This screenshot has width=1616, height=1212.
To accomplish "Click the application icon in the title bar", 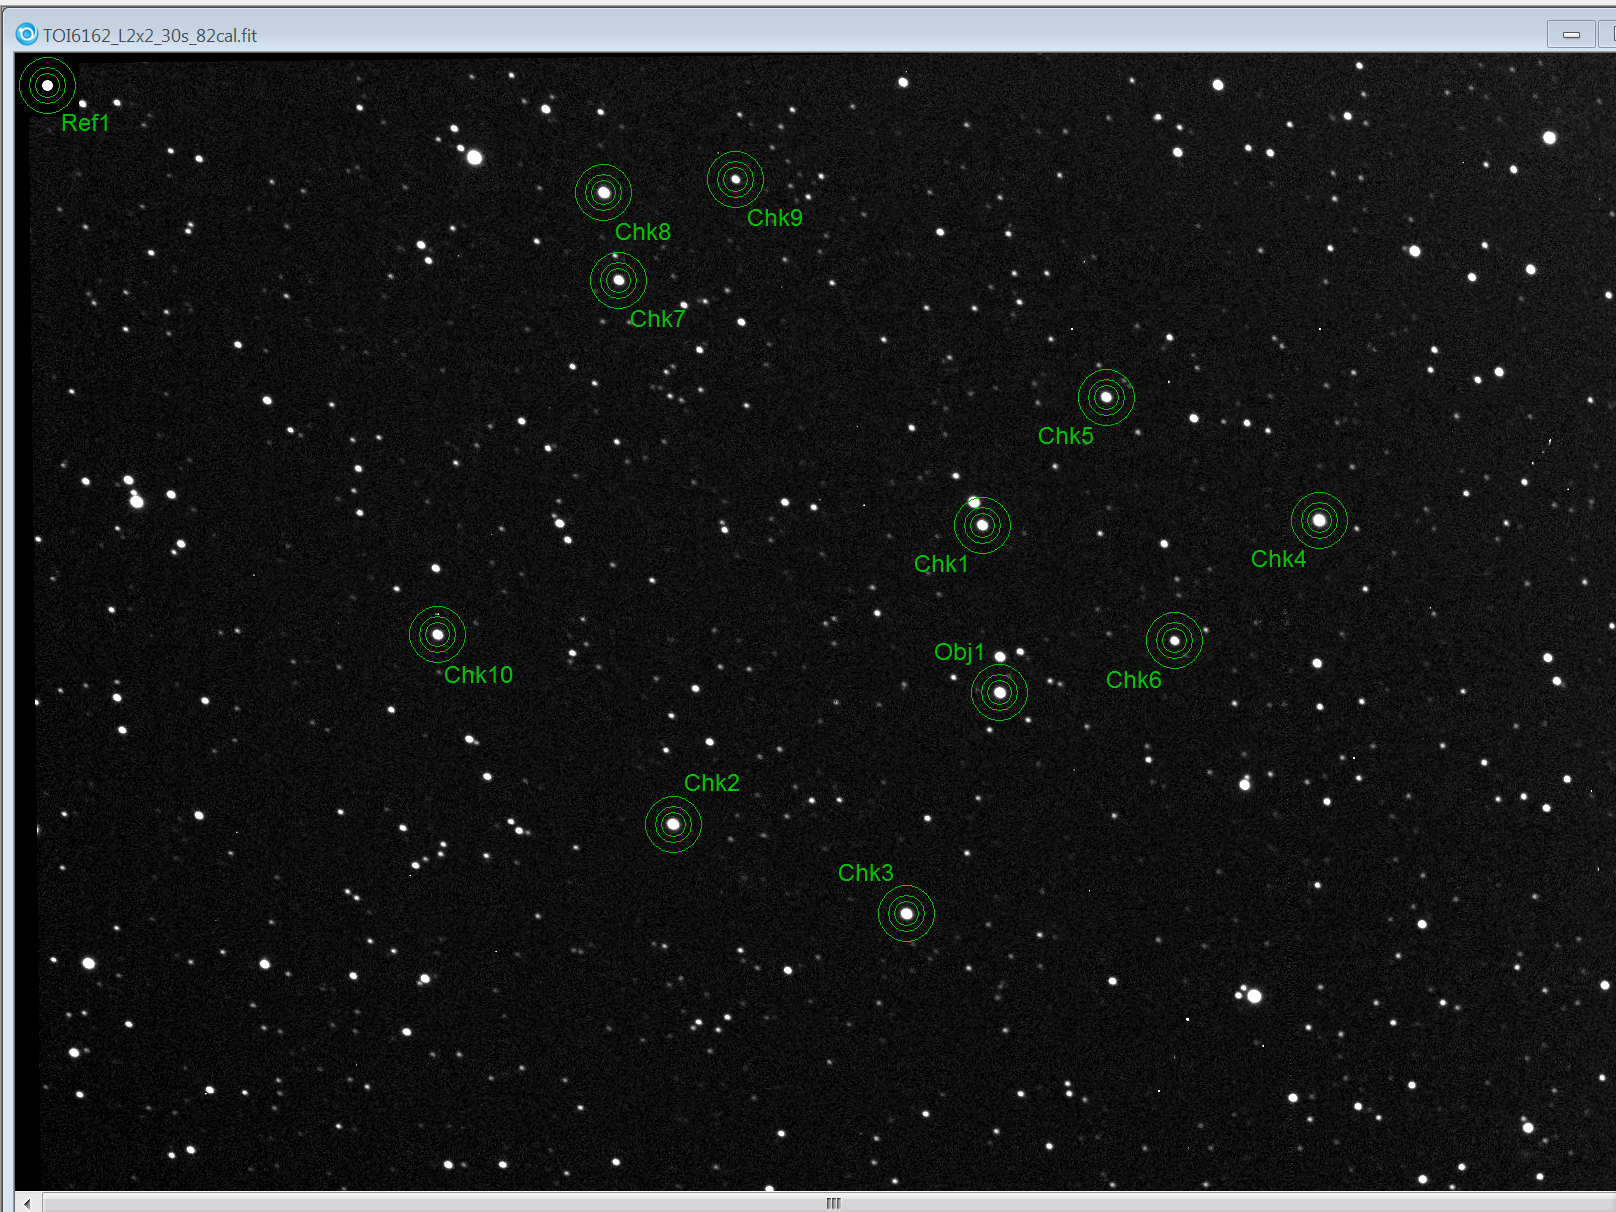I will pos(27,35).
